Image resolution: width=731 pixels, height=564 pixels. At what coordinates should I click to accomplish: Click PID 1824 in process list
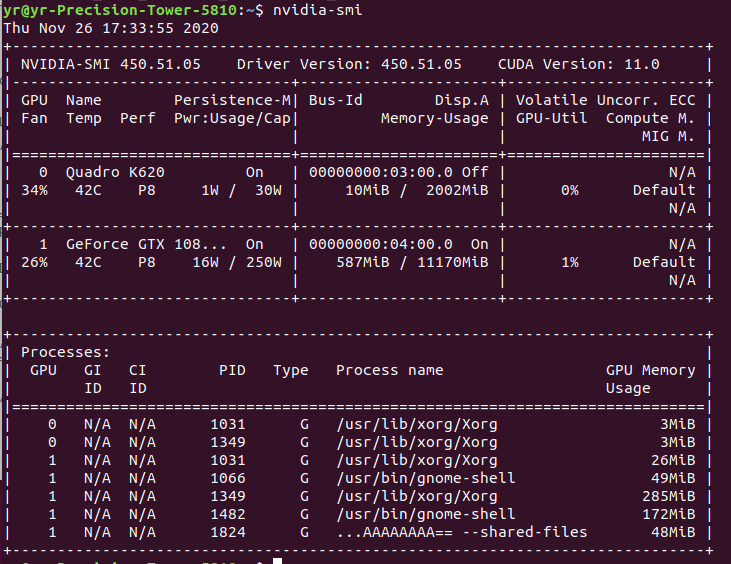tap(228, 532)
